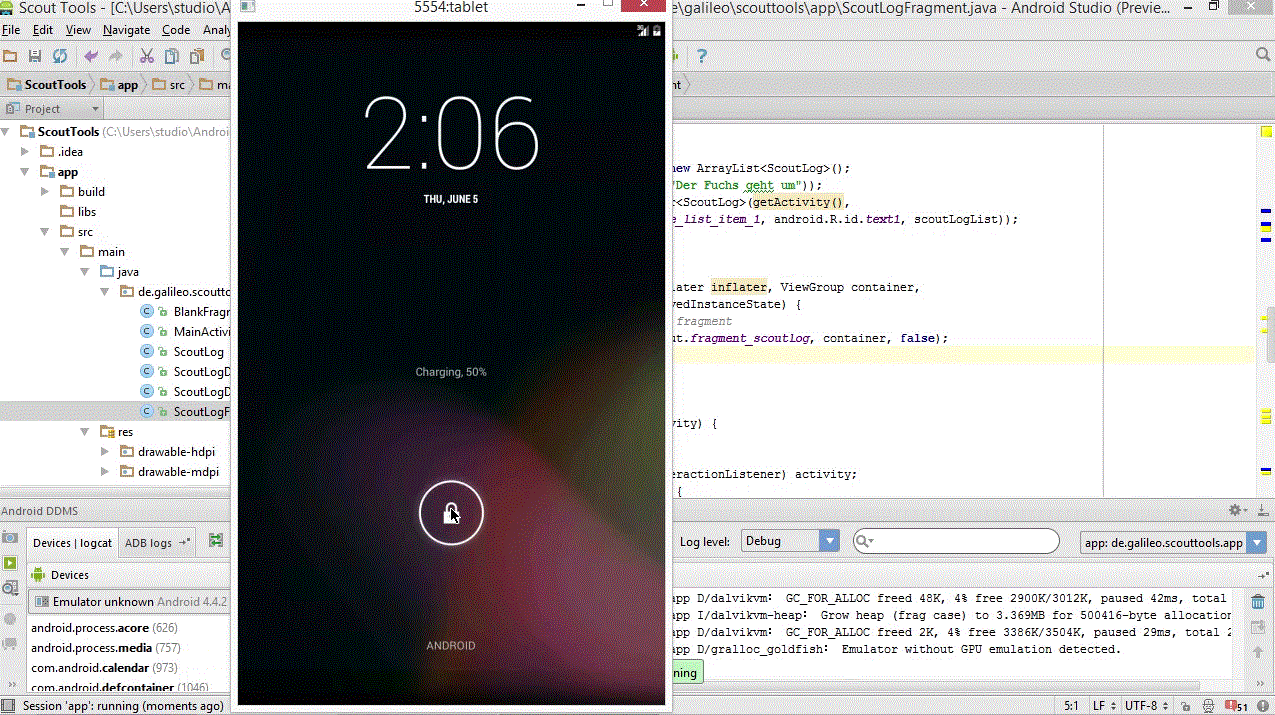Viewport: 1275px width, 715px height.
Task: Open the File menu
Action: pyautogui.click(x=11, y=30)
